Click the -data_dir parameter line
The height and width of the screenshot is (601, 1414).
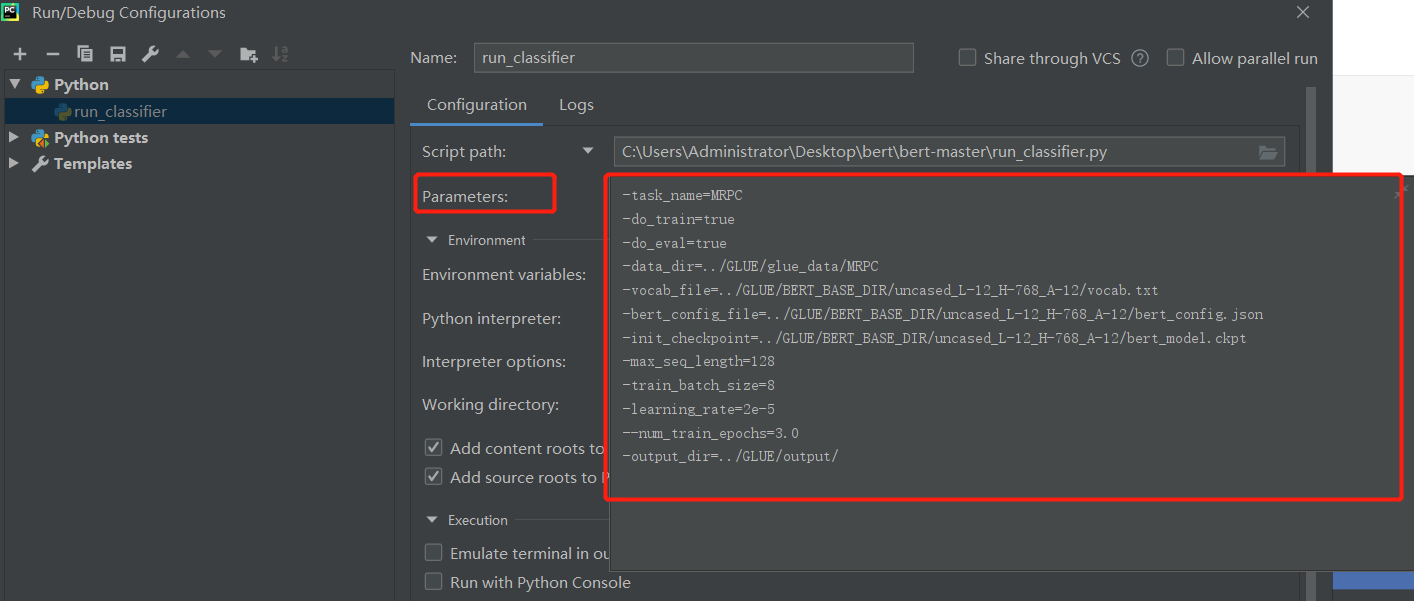pyautogui.click(x=750, y=266)
